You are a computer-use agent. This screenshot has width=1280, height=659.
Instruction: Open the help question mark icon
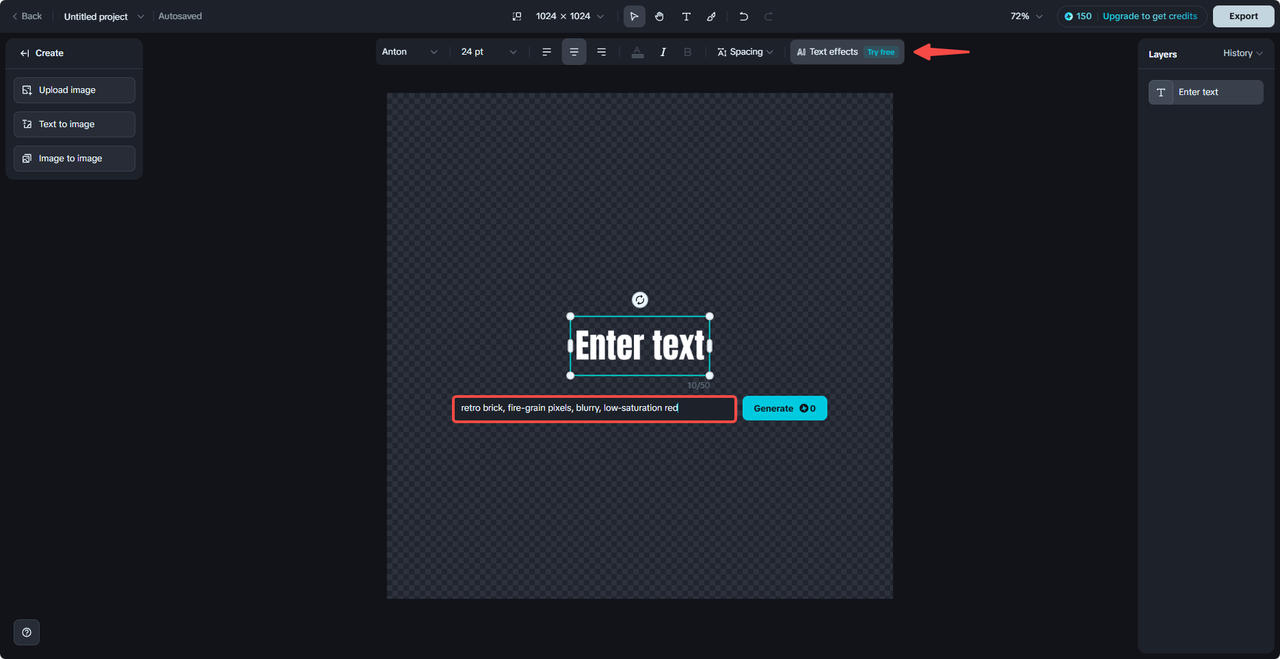click(27, 632)
